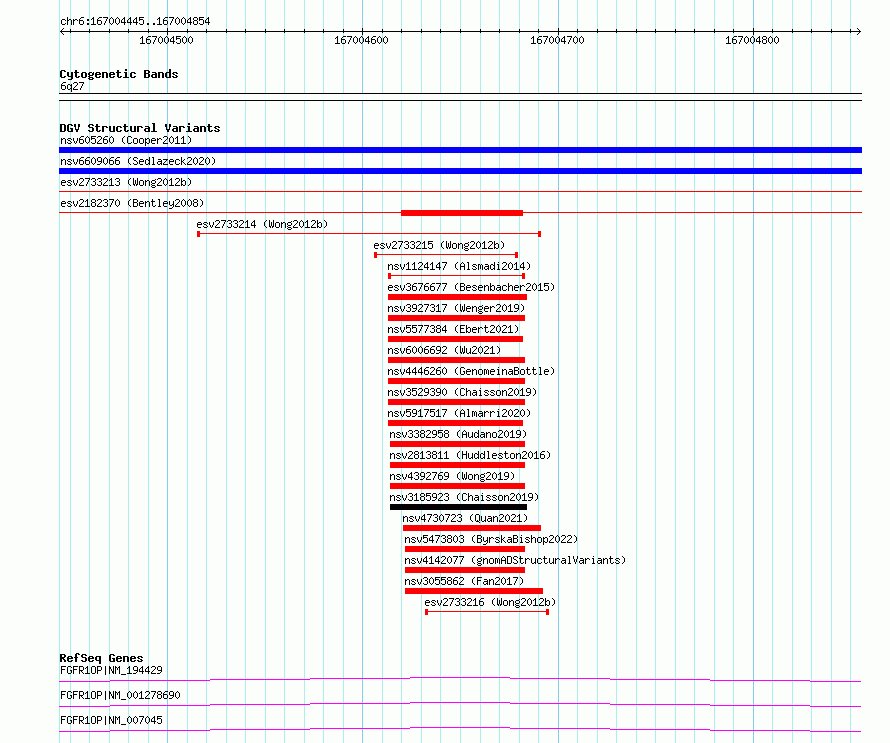890x743 pixels.
Task: Click the nsv4446260 (GenomeinaBottle) variant label
Action: [x=470, y=371]
